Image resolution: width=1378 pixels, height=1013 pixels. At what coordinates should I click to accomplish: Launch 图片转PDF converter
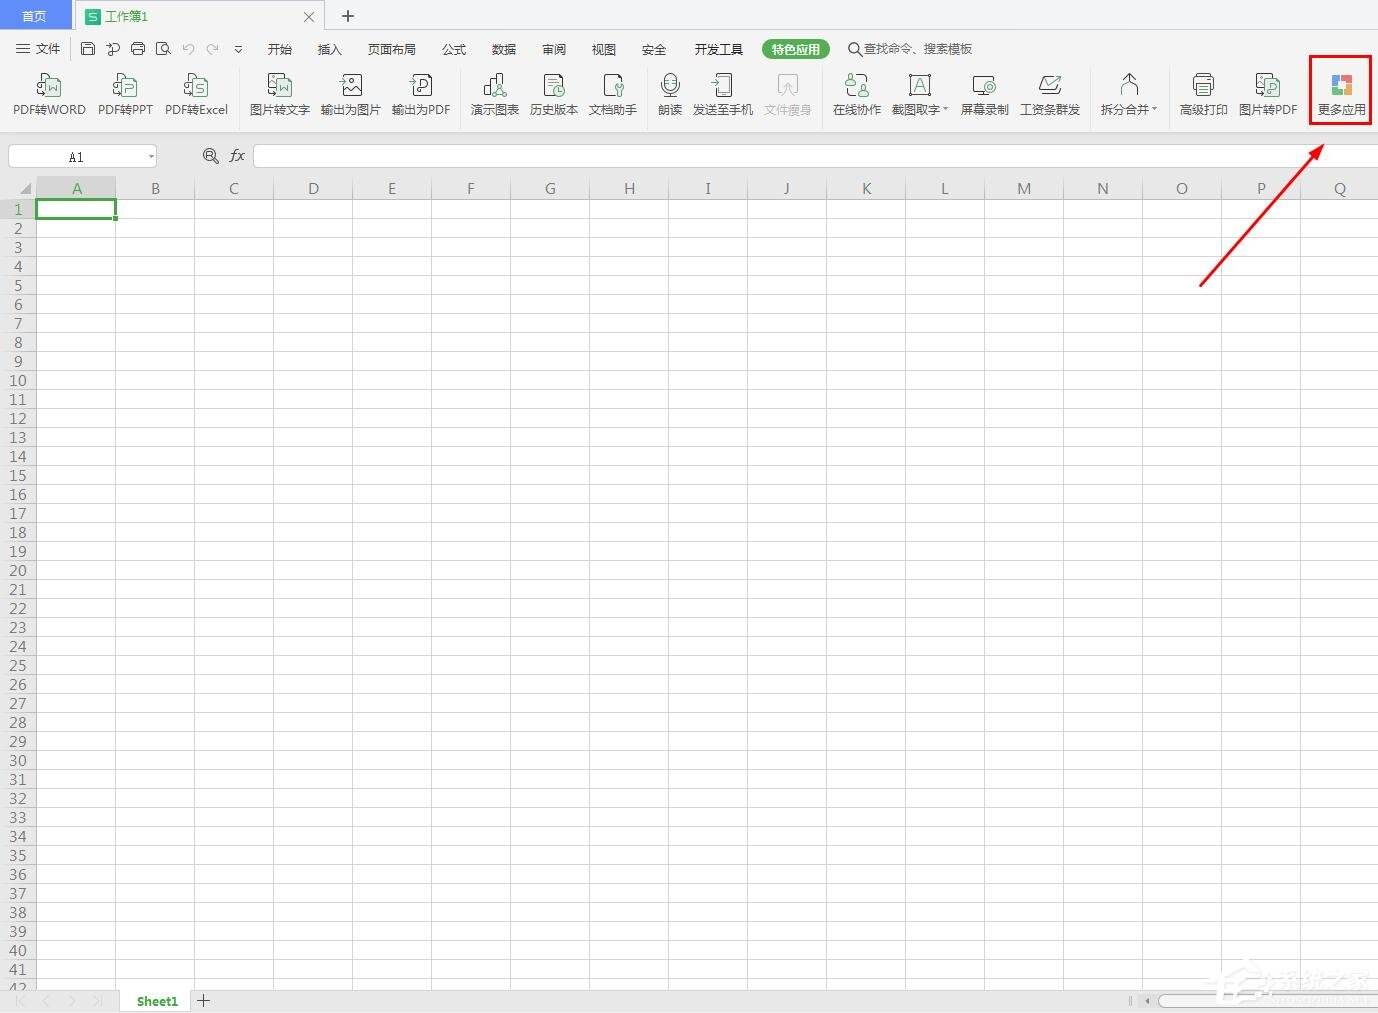pos(1268,95)
